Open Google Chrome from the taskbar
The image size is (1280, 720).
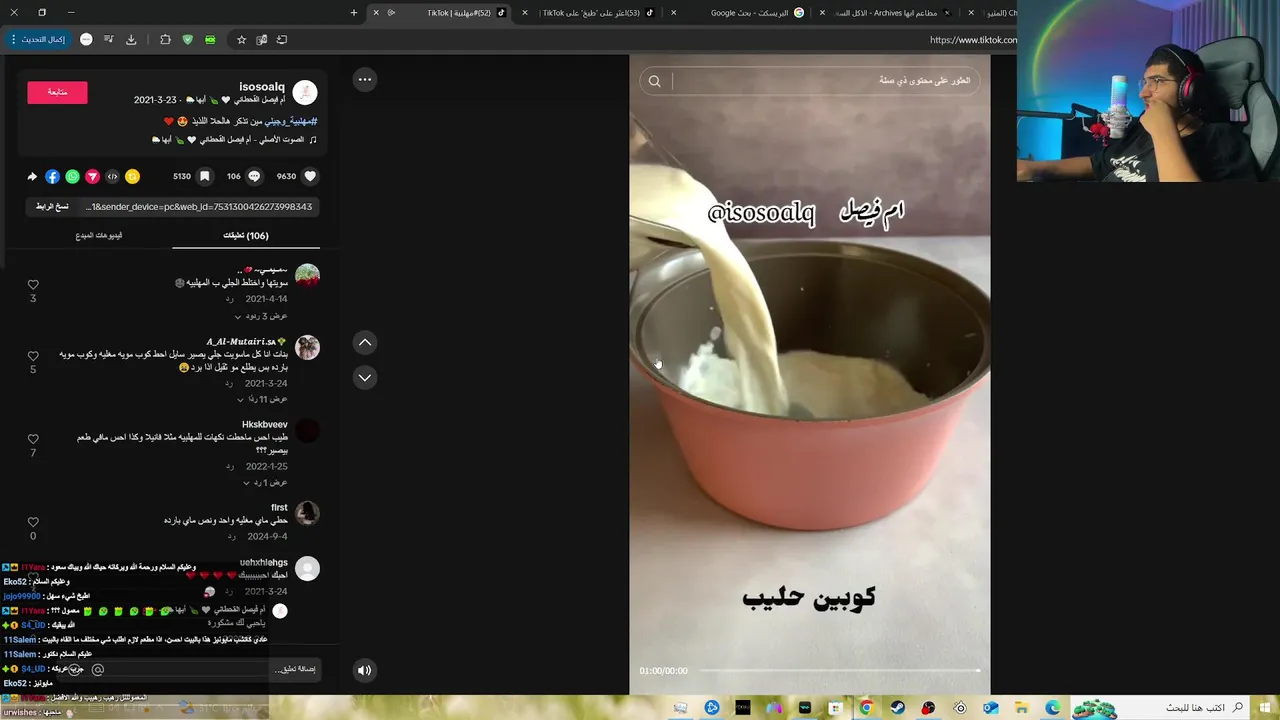point(866,707)
